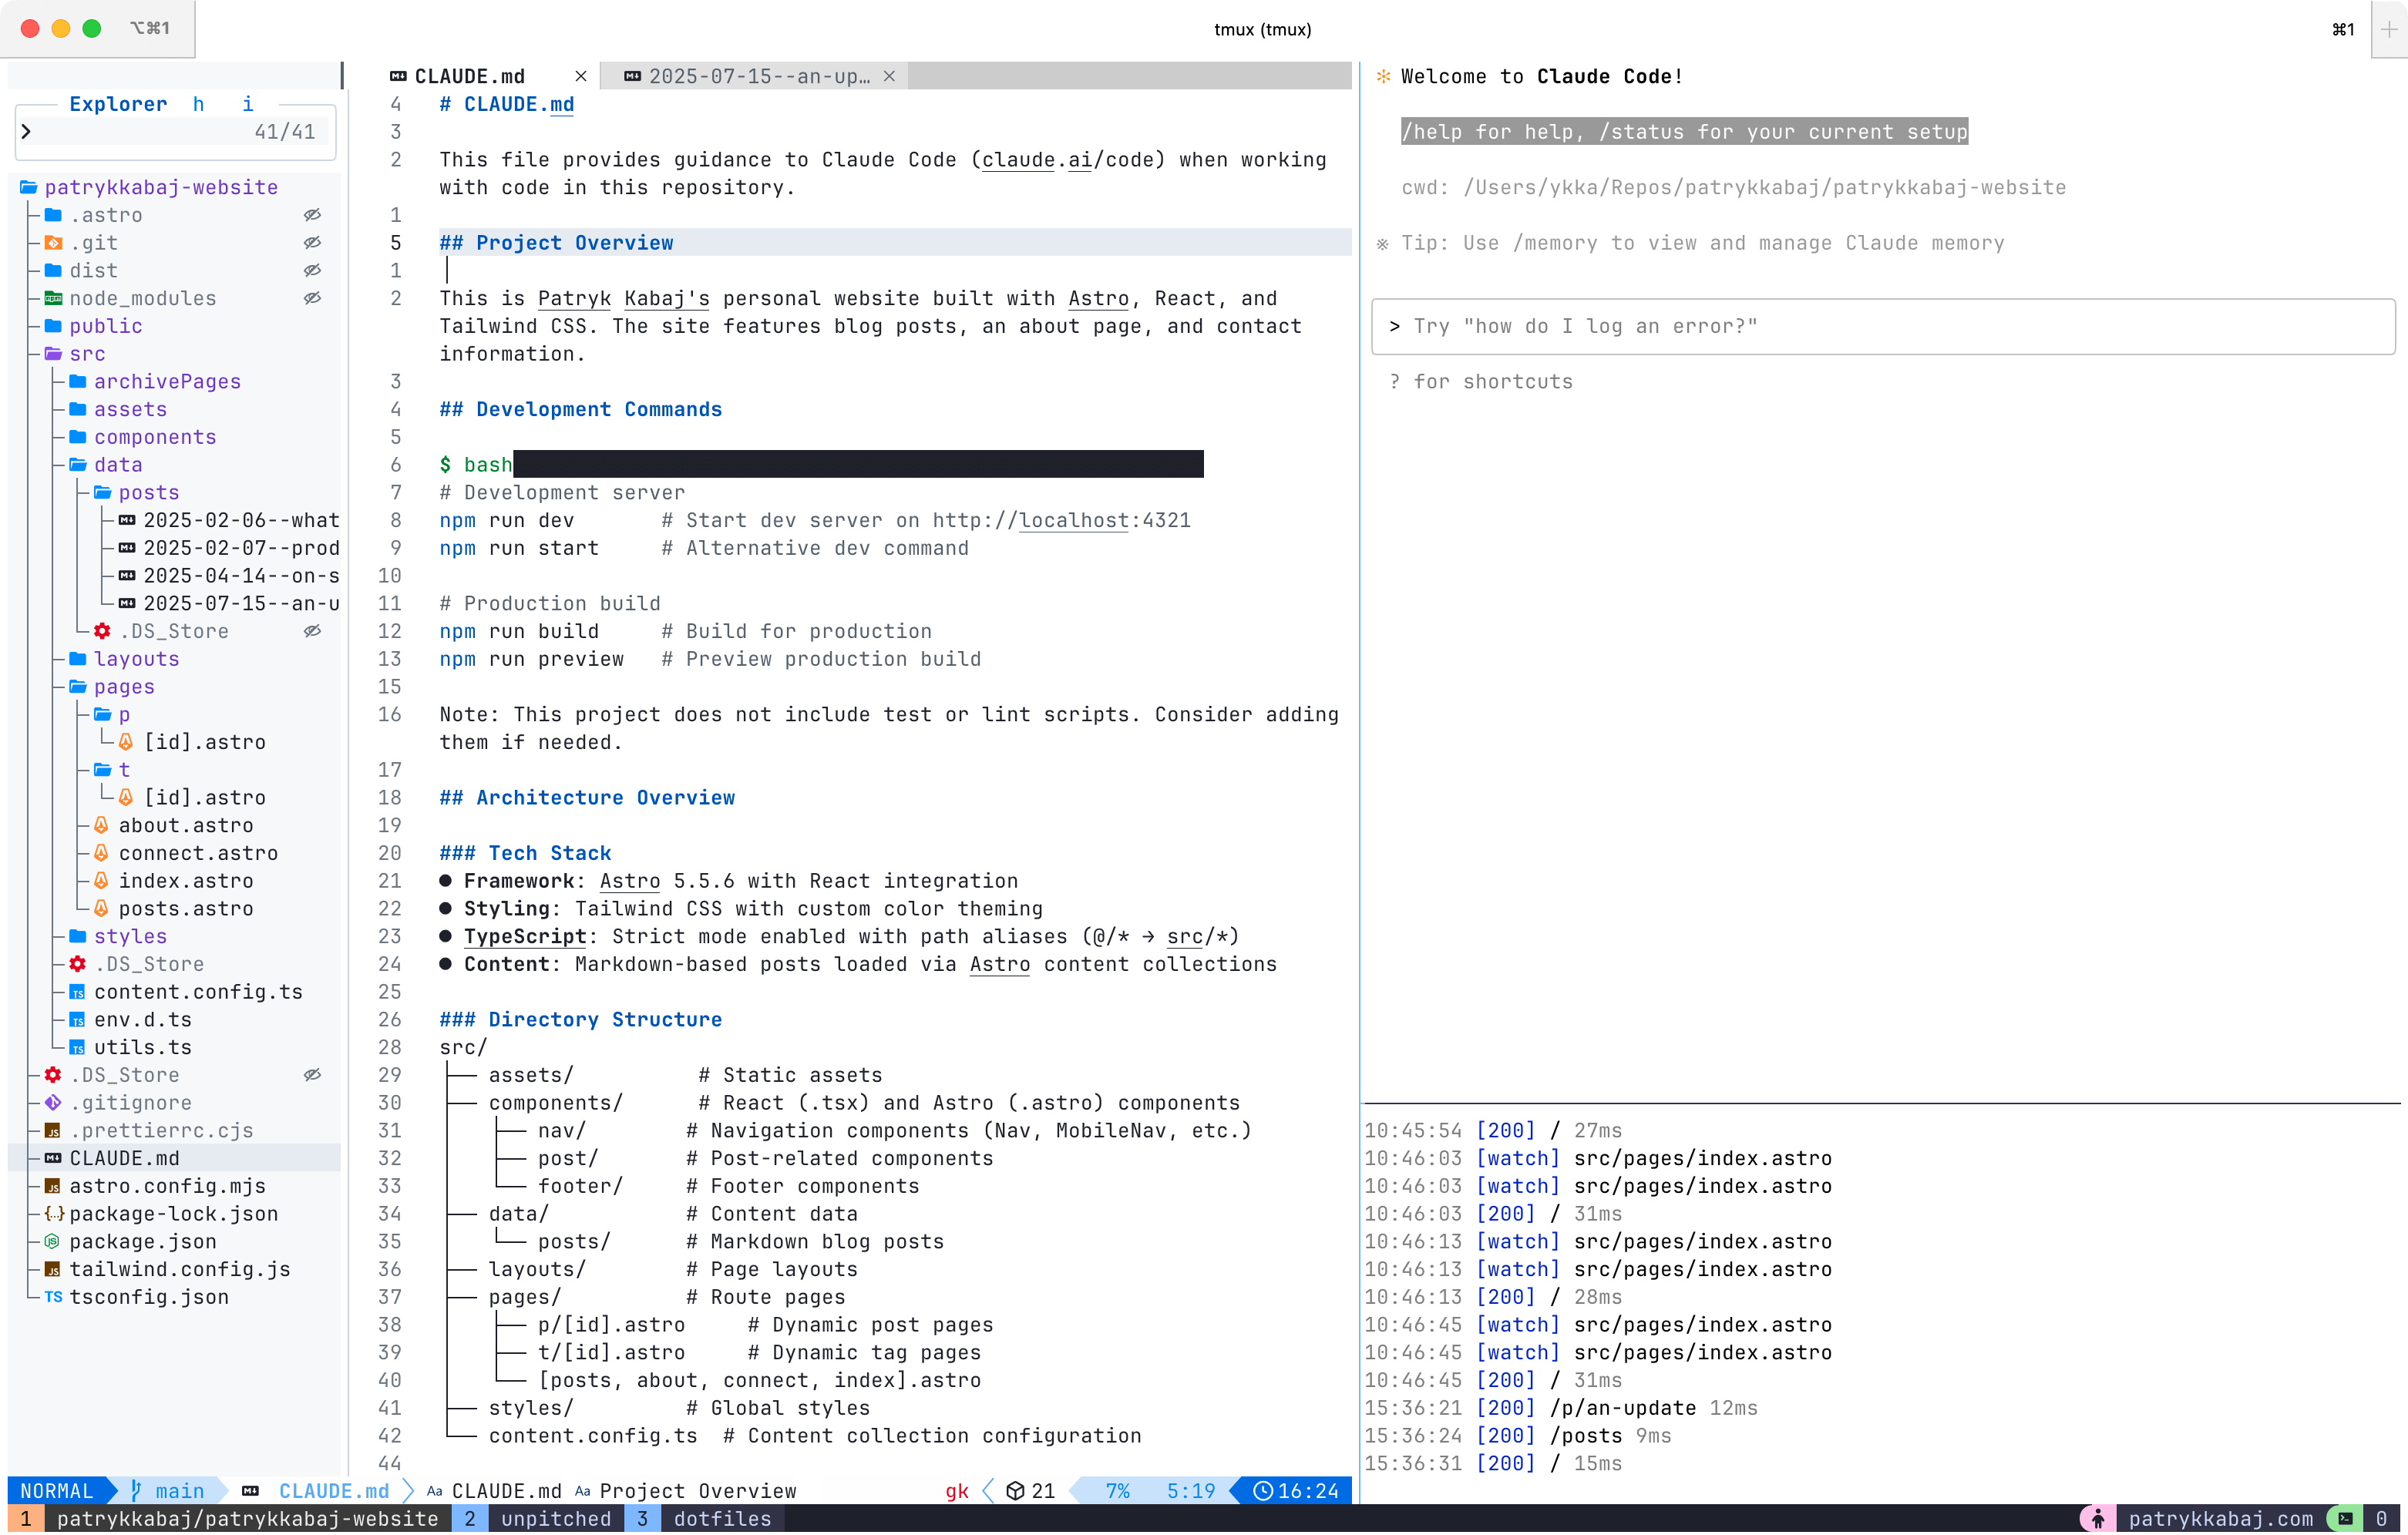Select the dotfiles tmux window
The image size is (2408, 1535).
722,1519
